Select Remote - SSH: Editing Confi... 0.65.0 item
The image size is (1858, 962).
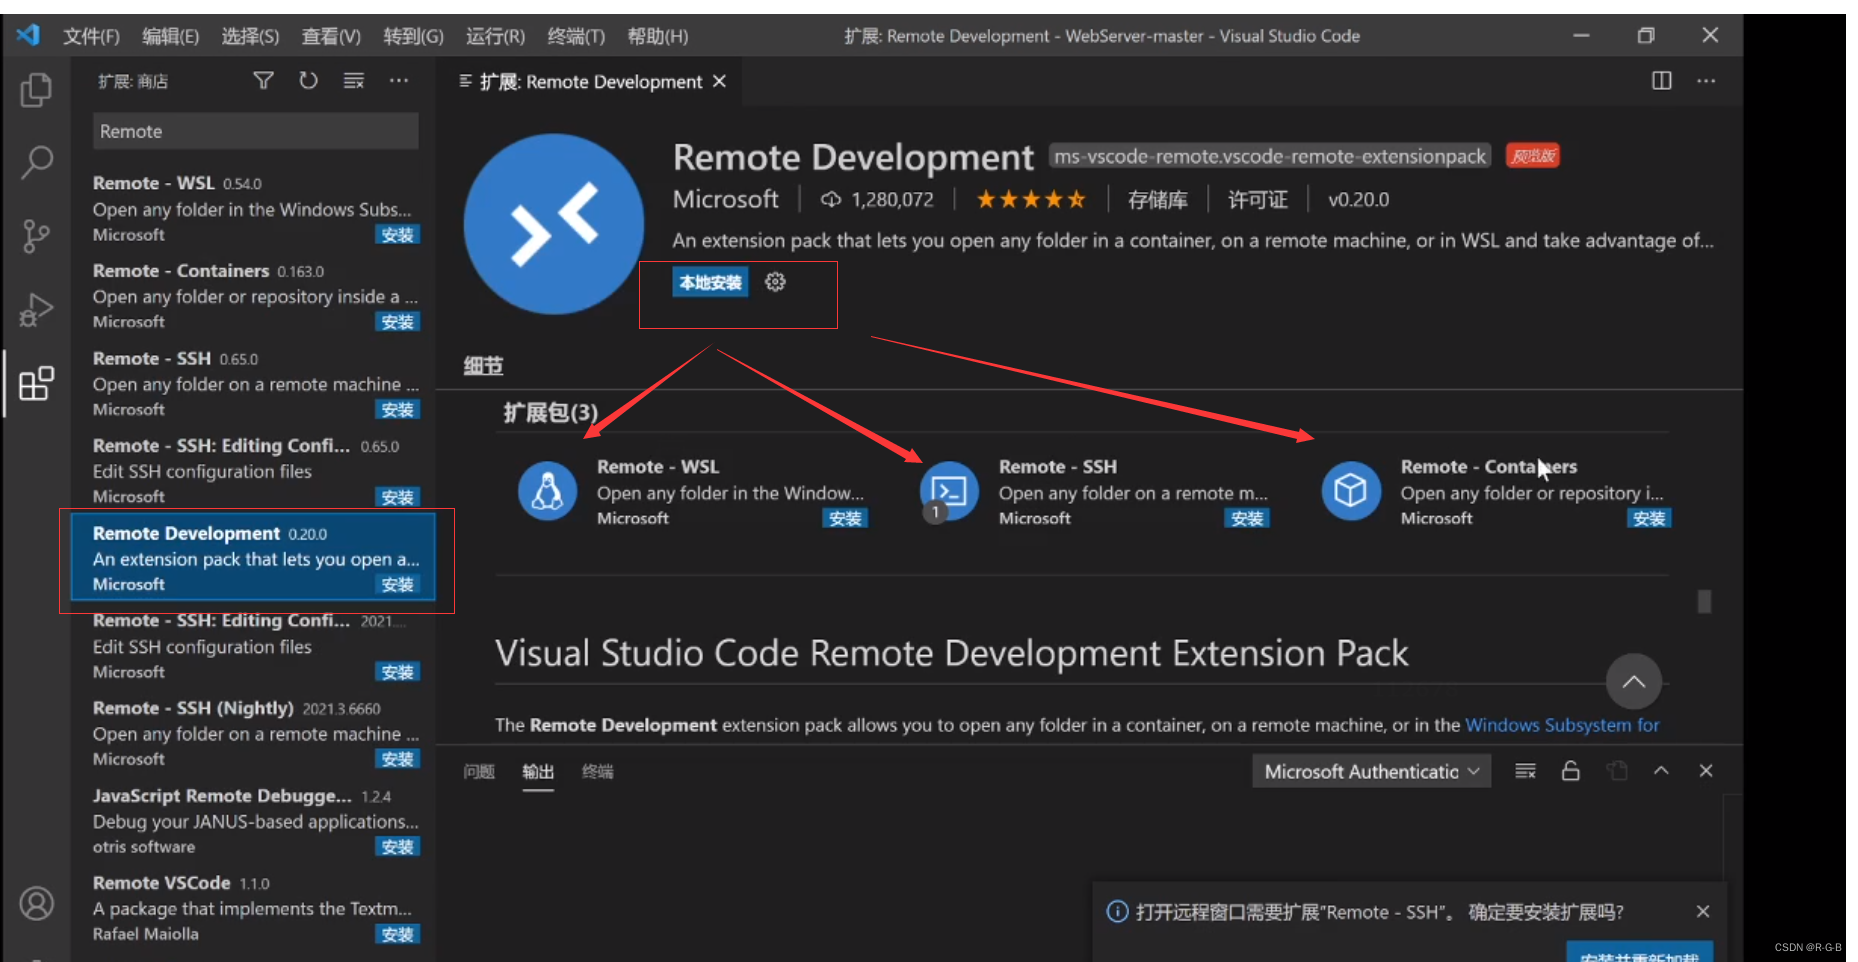[x=254, y=470]
